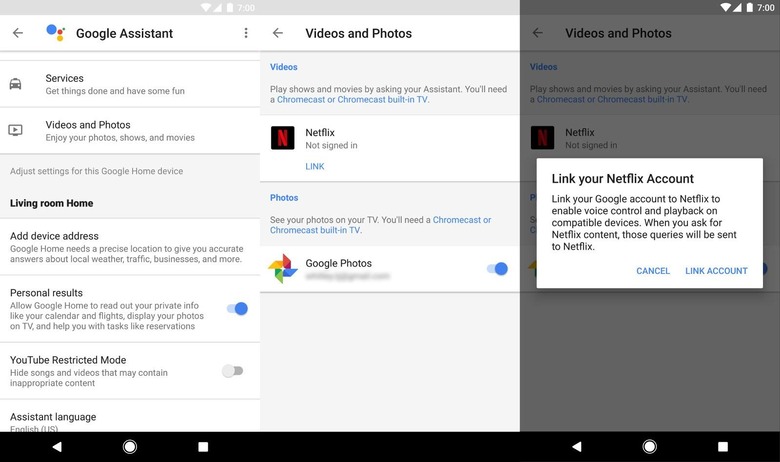Tap Android recents button on left navbar
The height and width of the screenshot is (462, 780).
203,447
